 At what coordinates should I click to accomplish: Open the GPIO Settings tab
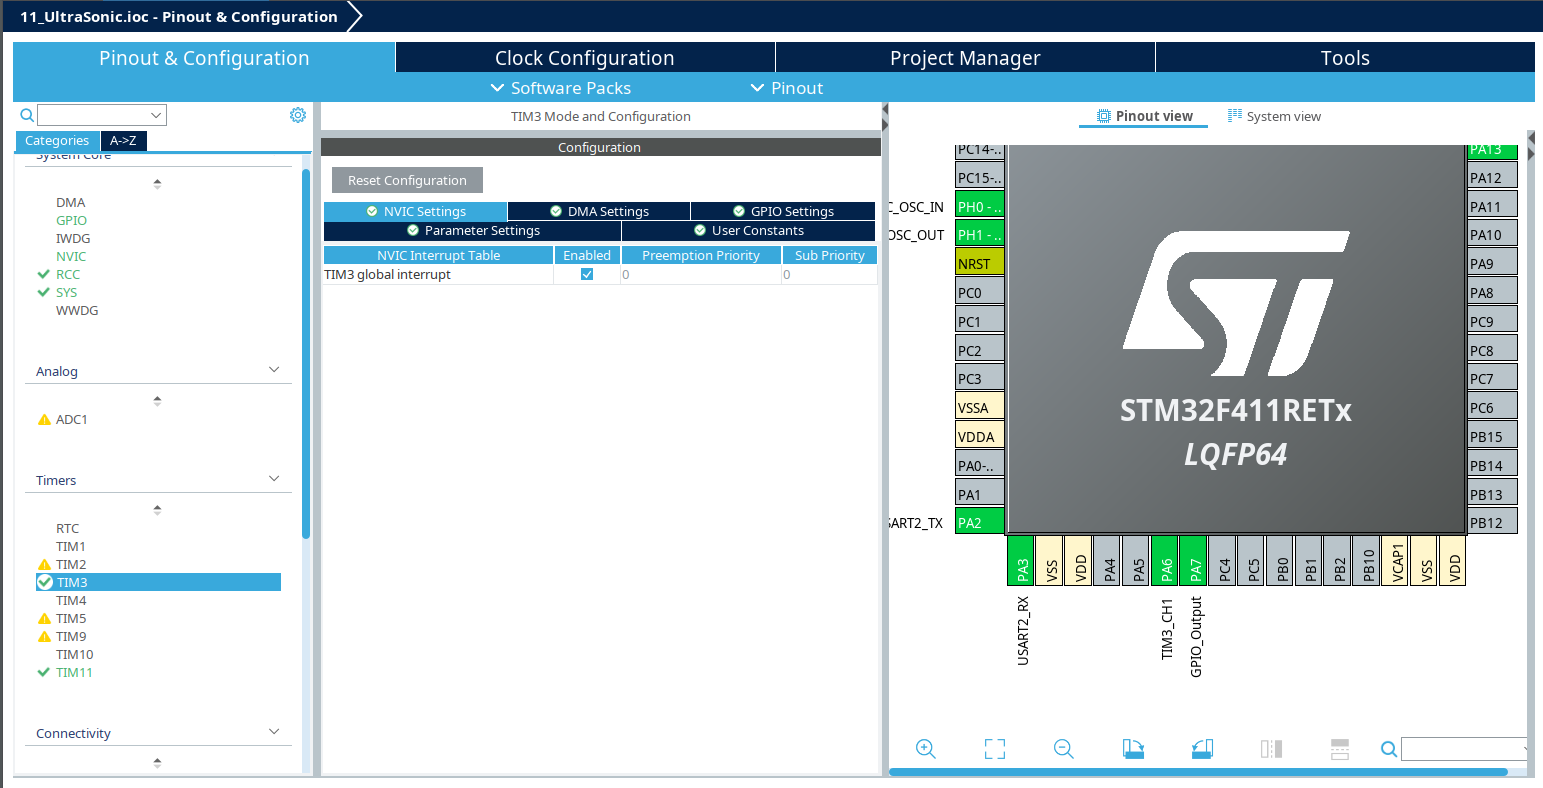(x=783, y=211)
